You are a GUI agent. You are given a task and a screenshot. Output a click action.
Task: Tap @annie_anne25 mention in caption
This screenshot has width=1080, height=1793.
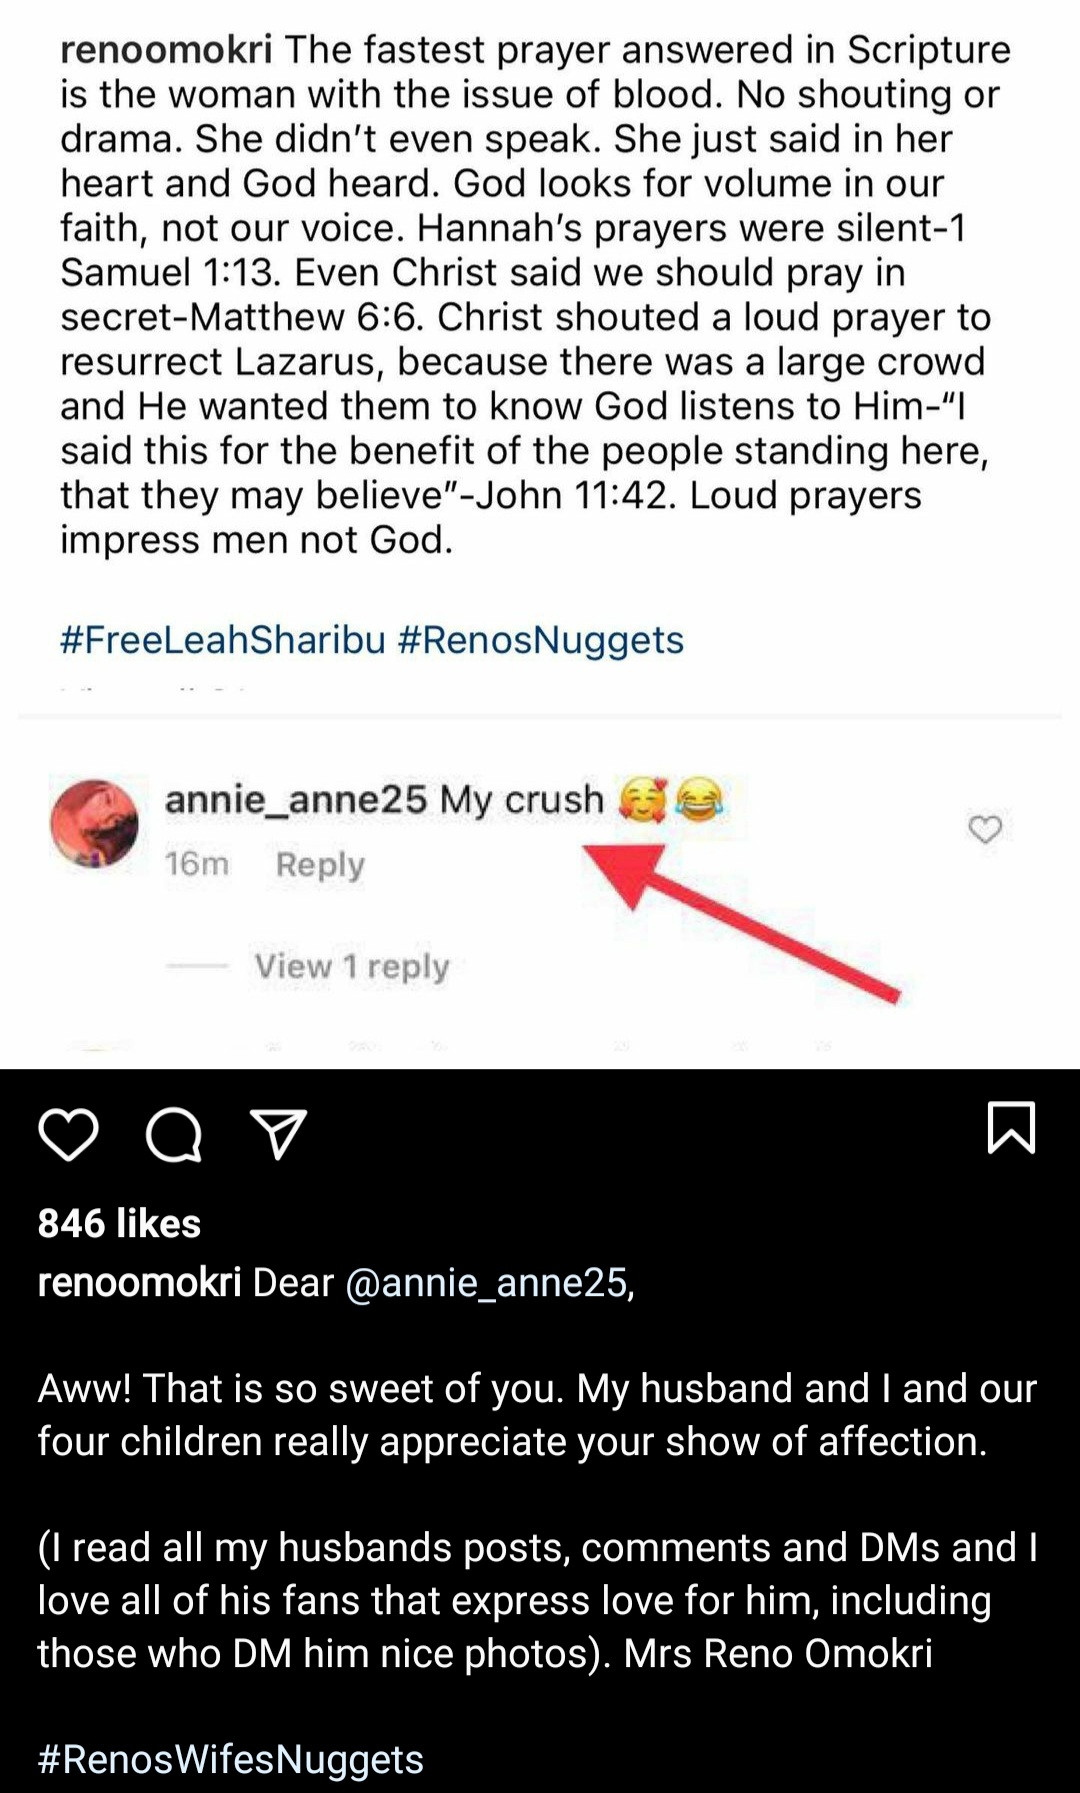490,1282
